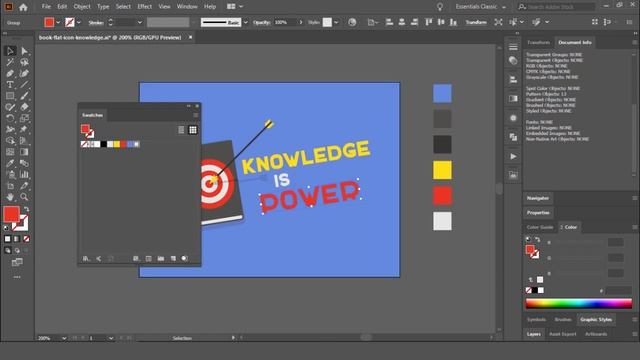Choose the Column Graph tool
Screen dimensions: 640x360
24,174
